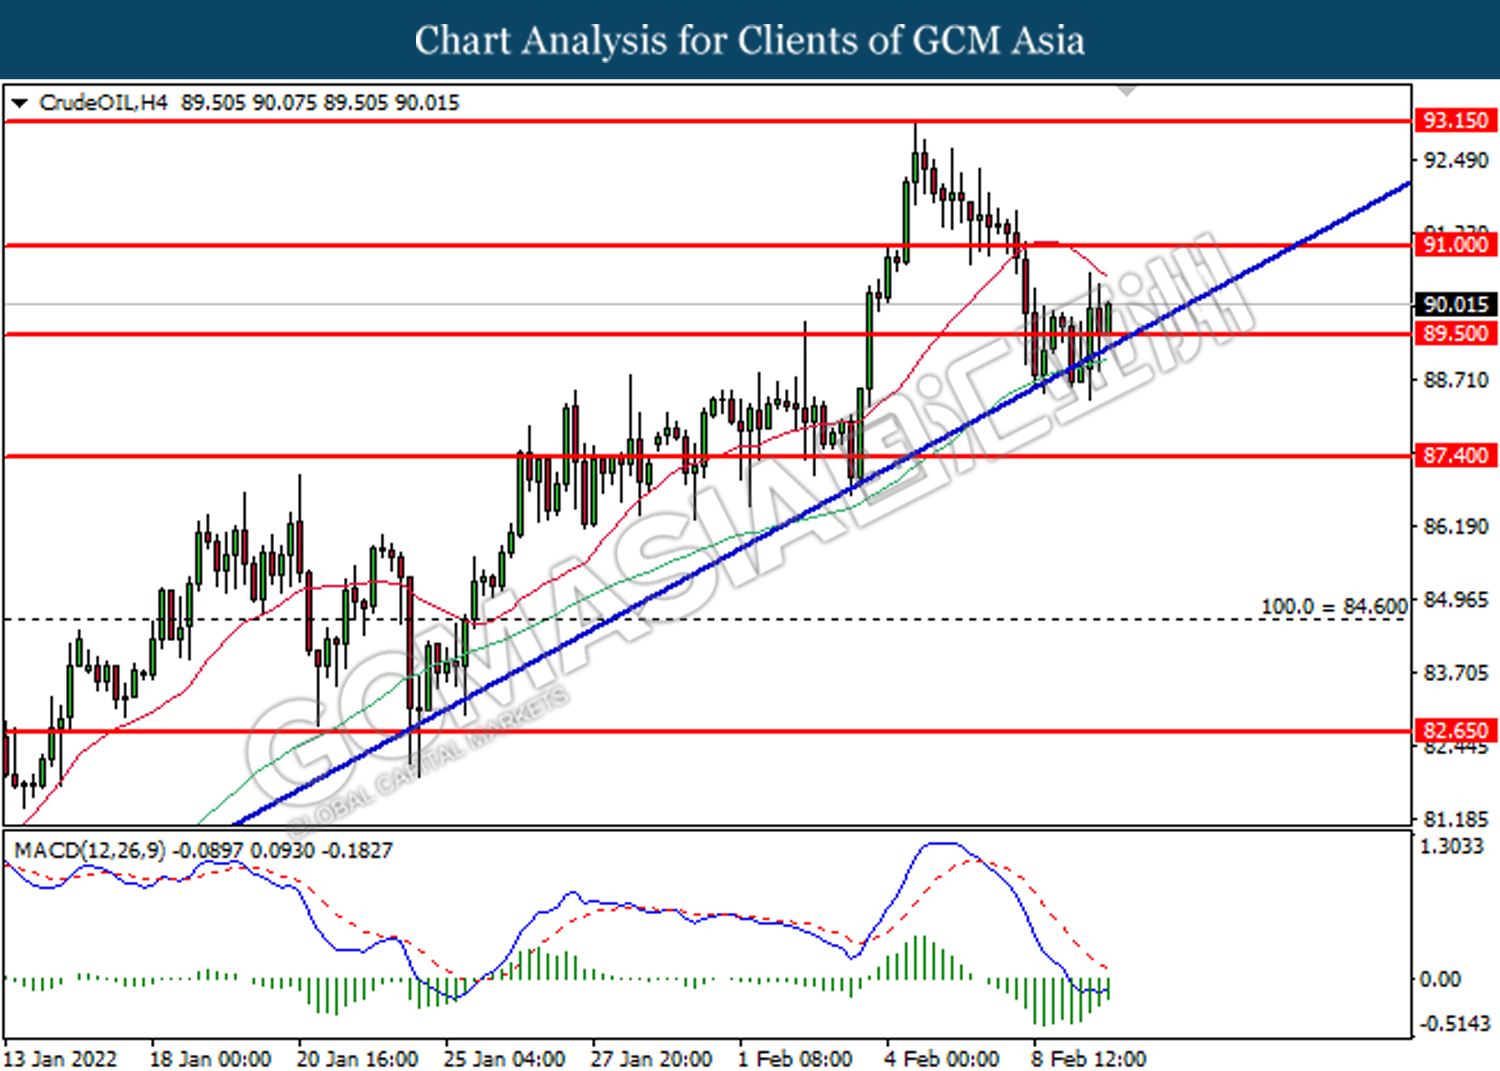Click the 4 Feb 00:00 date label

point(942,1058)
